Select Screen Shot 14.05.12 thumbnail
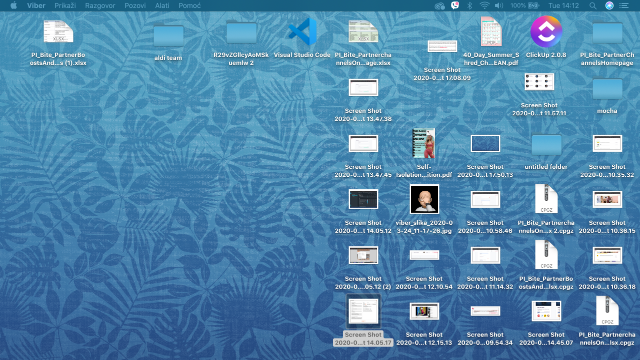The width and height of the screenshot is (640, 360). [363, 200]
